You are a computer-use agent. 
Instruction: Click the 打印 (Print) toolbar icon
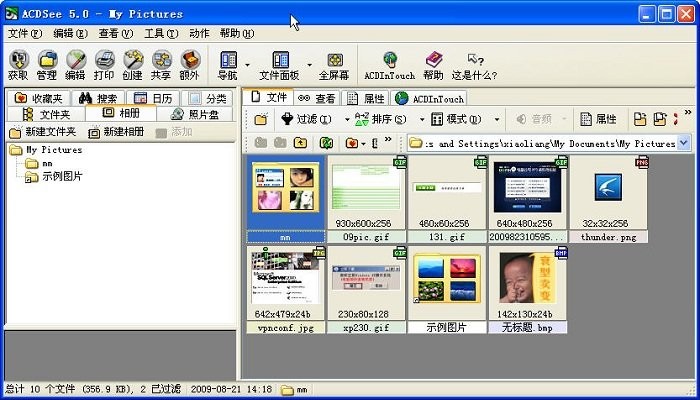[104, 65]
